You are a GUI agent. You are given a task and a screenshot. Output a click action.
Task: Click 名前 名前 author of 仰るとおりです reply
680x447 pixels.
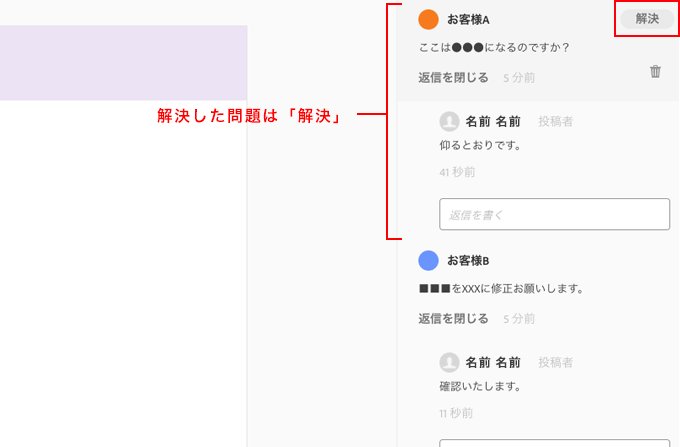tap(493, 122)
